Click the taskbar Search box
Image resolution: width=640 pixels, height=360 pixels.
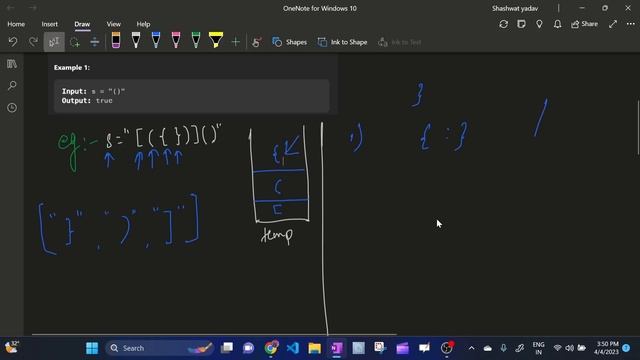tap(160, 348)
